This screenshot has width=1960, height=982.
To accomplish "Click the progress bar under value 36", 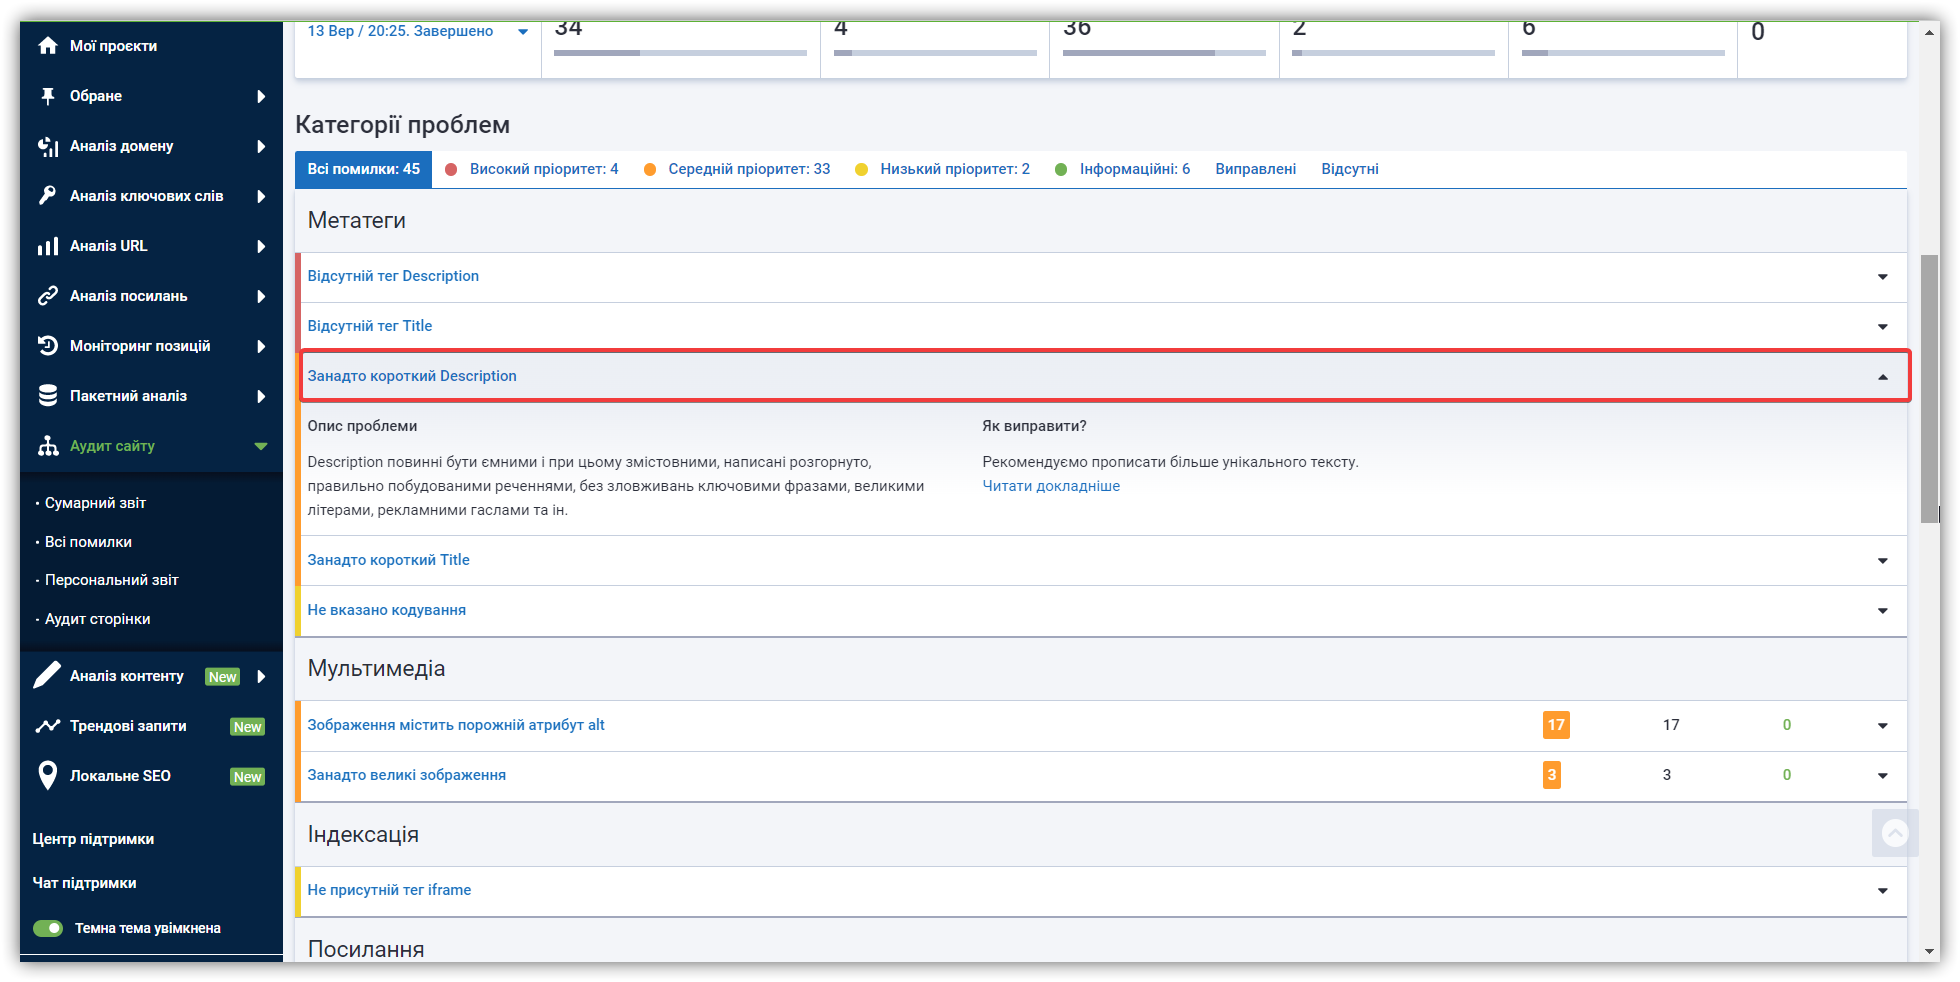I will coord(1164,53).
